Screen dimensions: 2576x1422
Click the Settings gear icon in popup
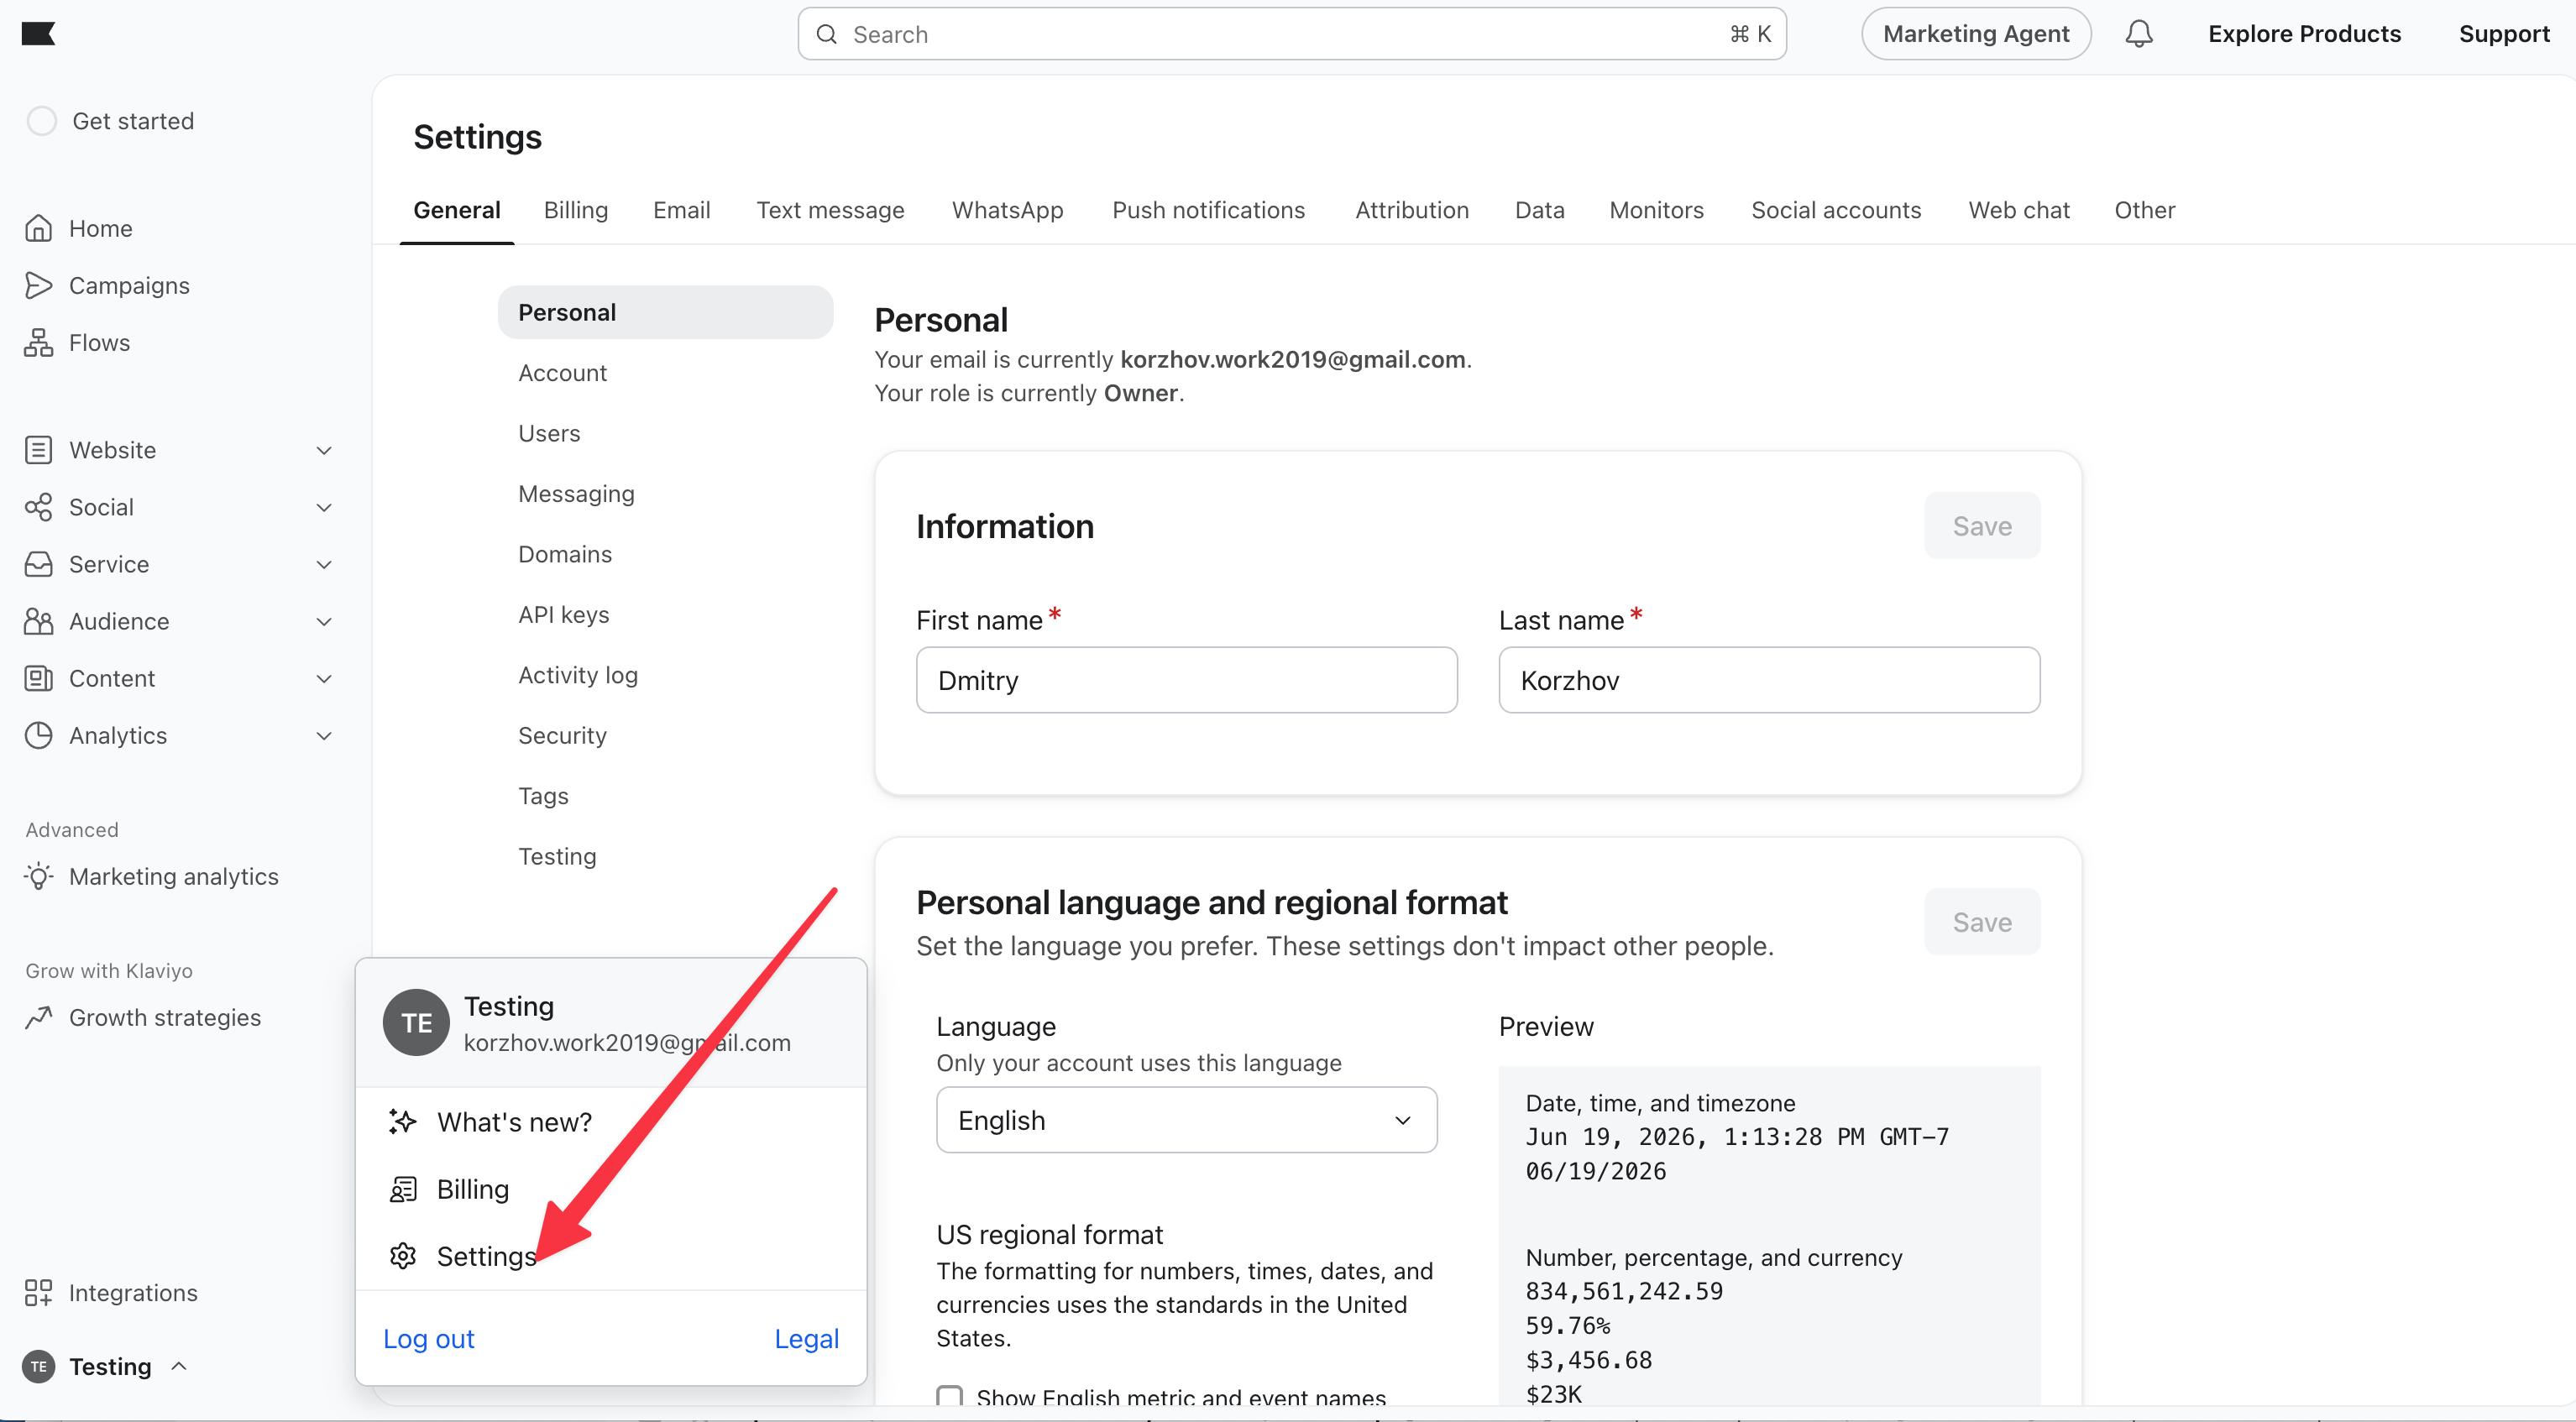coord(403,1255)
